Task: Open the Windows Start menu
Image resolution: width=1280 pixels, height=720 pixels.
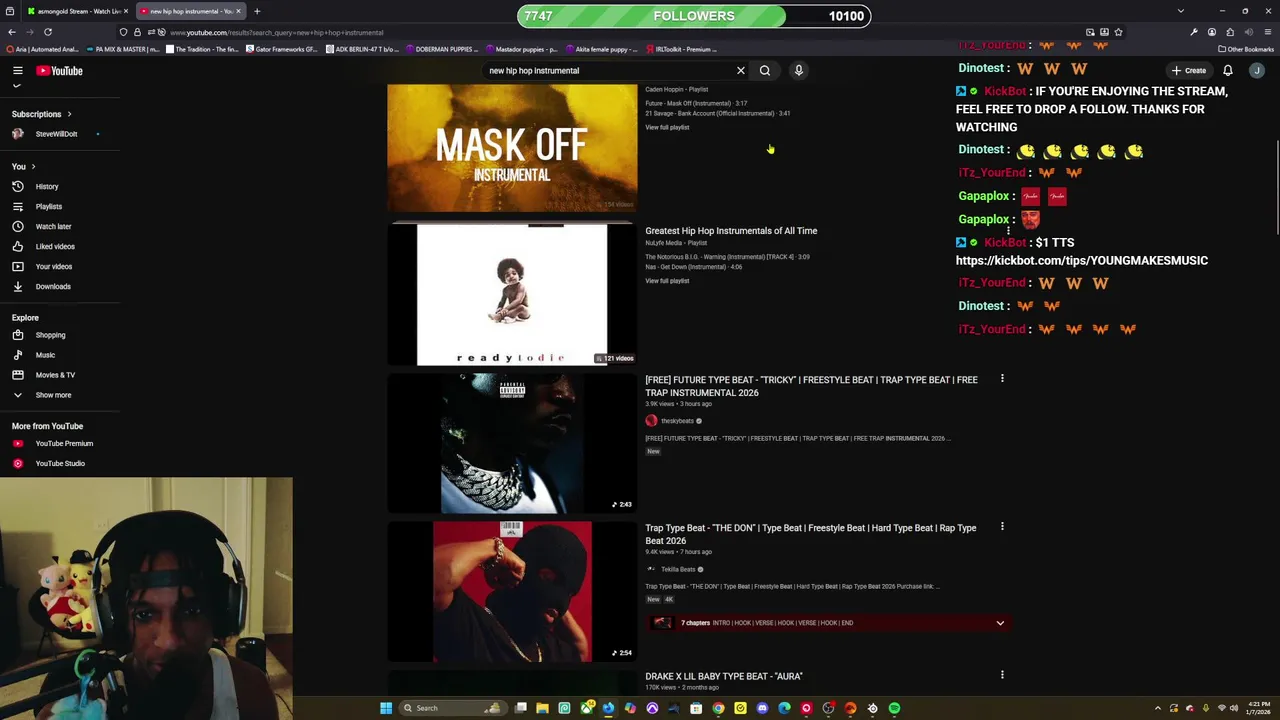Action: click(386, 708)
